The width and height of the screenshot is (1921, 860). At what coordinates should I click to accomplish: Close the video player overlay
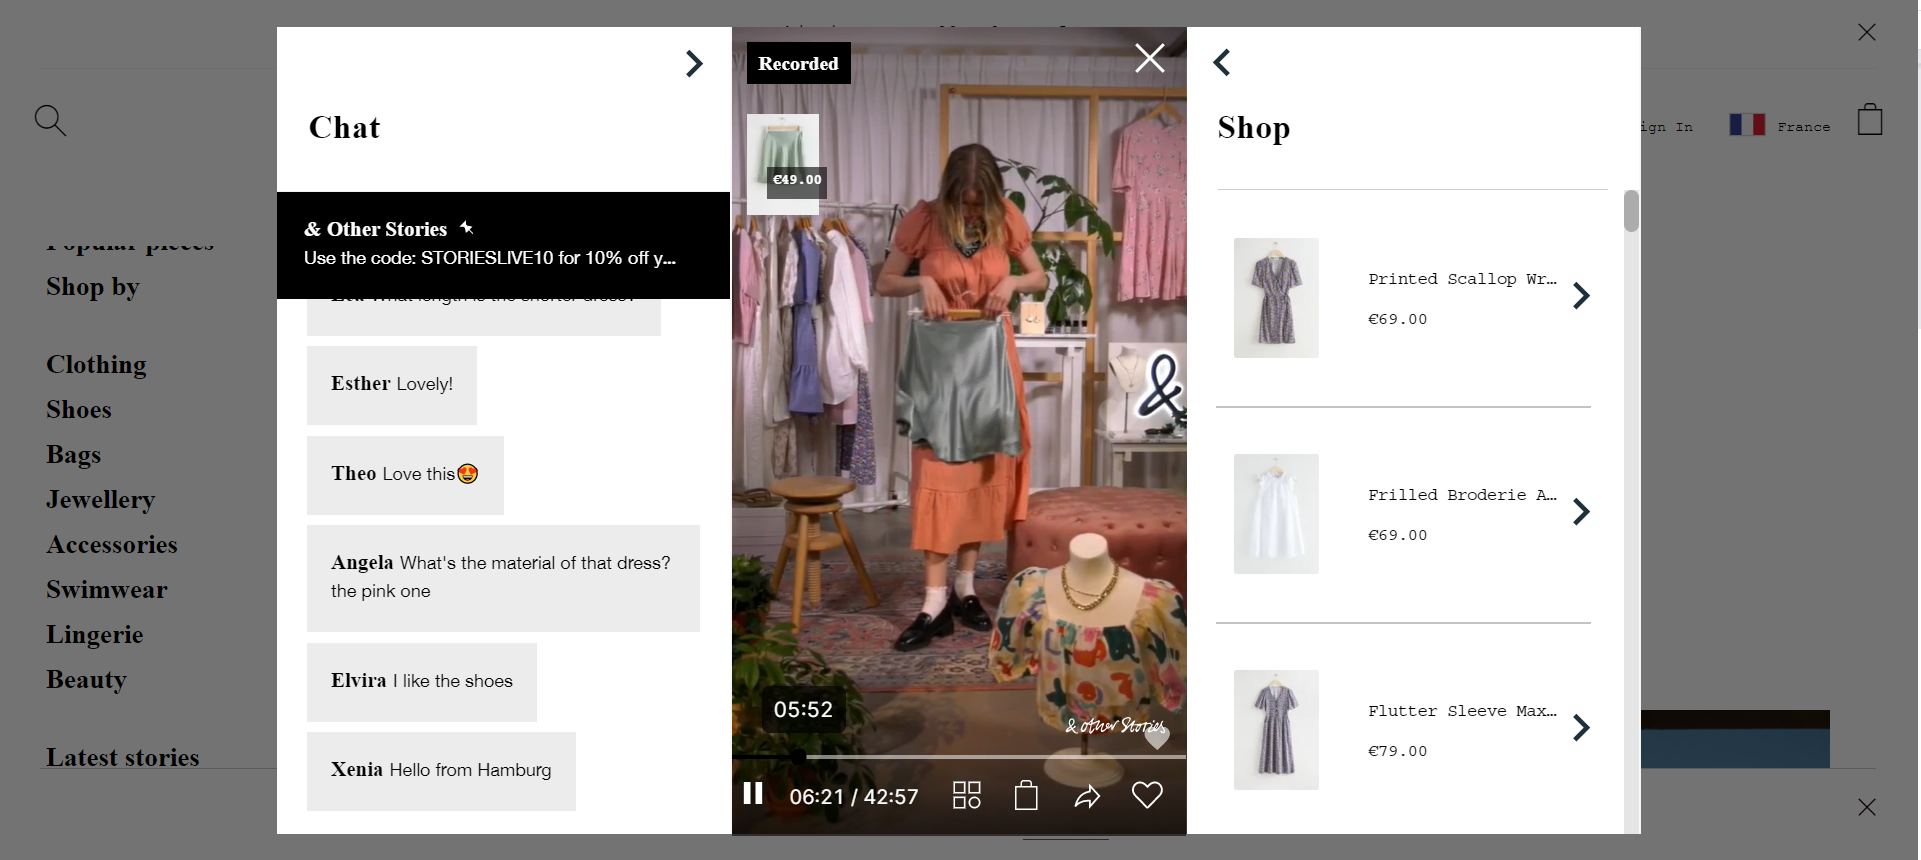[x=1150, y=58]
